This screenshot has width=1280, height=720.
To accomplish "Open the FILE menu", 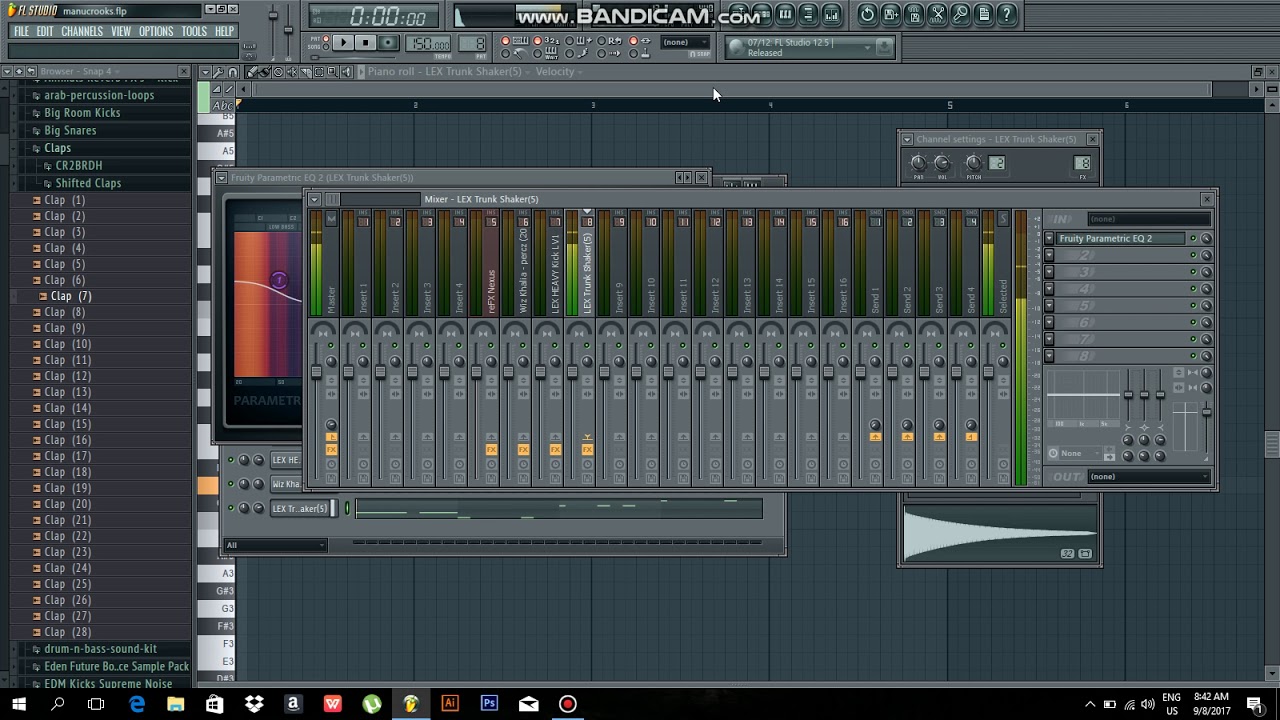I will point(21,31).
